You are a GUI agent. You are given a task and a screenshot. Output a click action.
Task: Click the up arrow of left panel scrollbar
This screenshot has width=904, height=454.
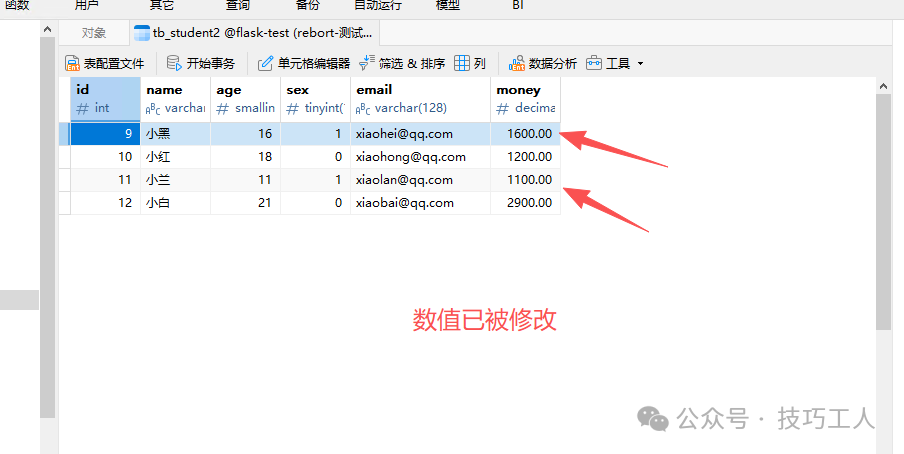47,29
